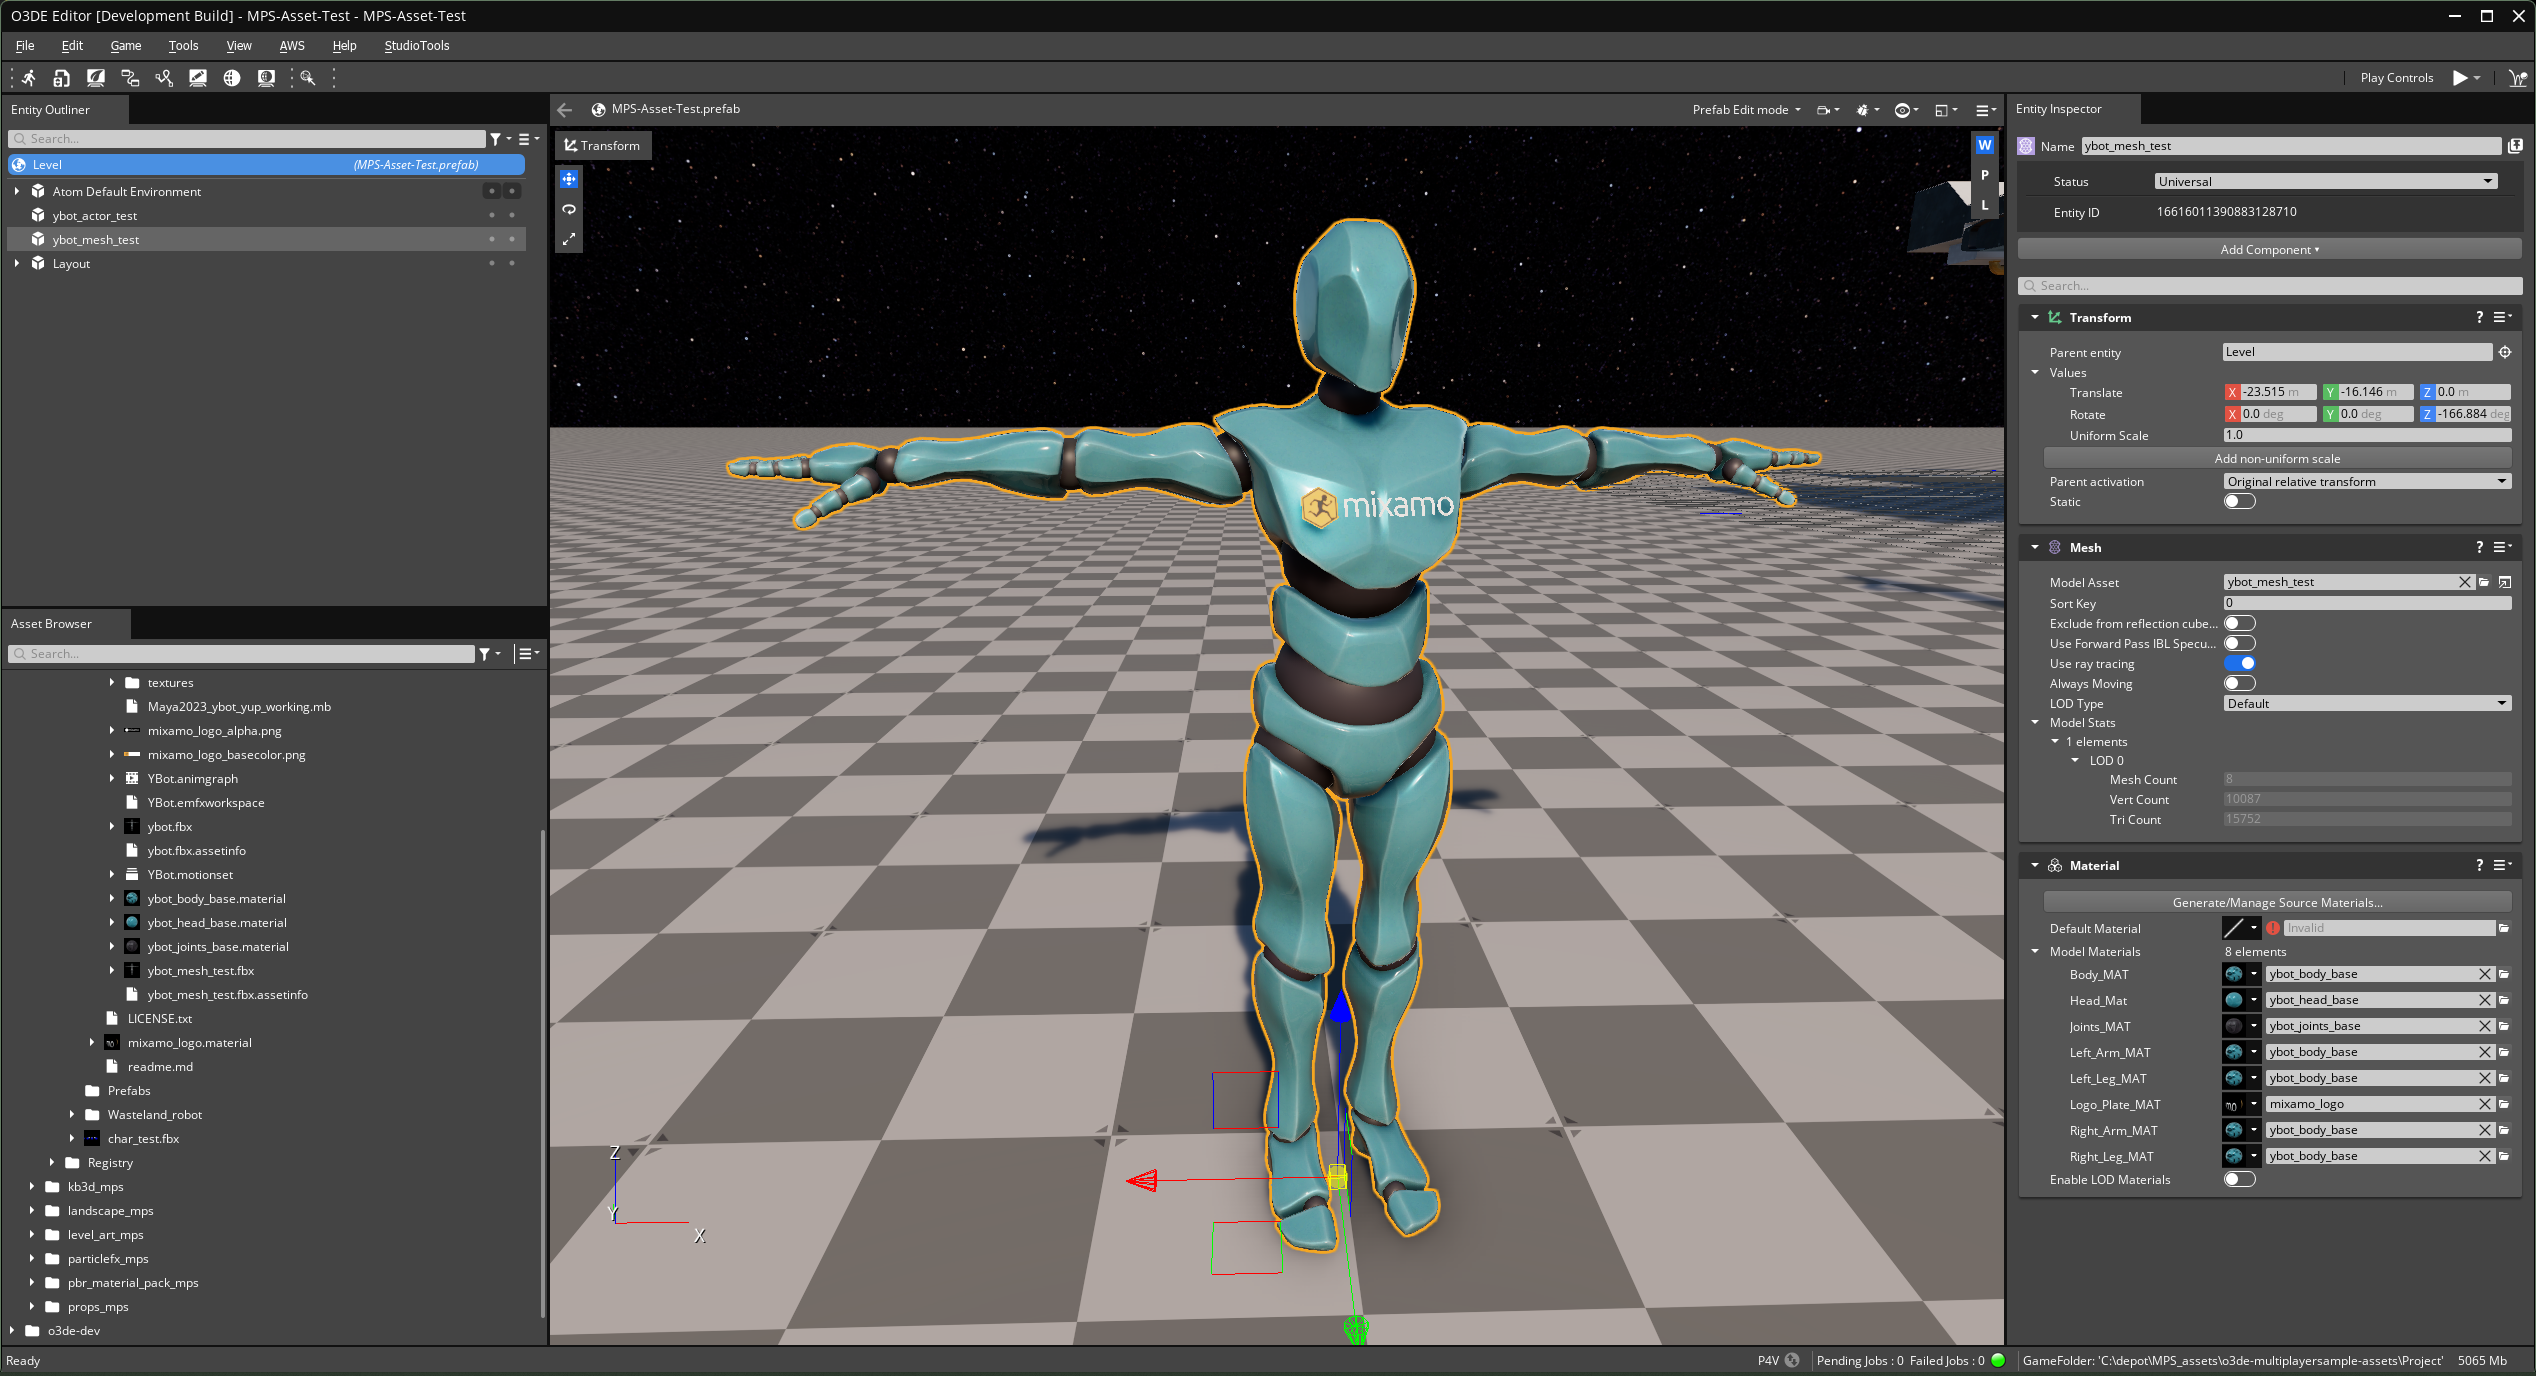Screen dimensions: 2536x1376
Task: Click the magnifier cursor toolbar icon
Action: click(x=308, y=78)
